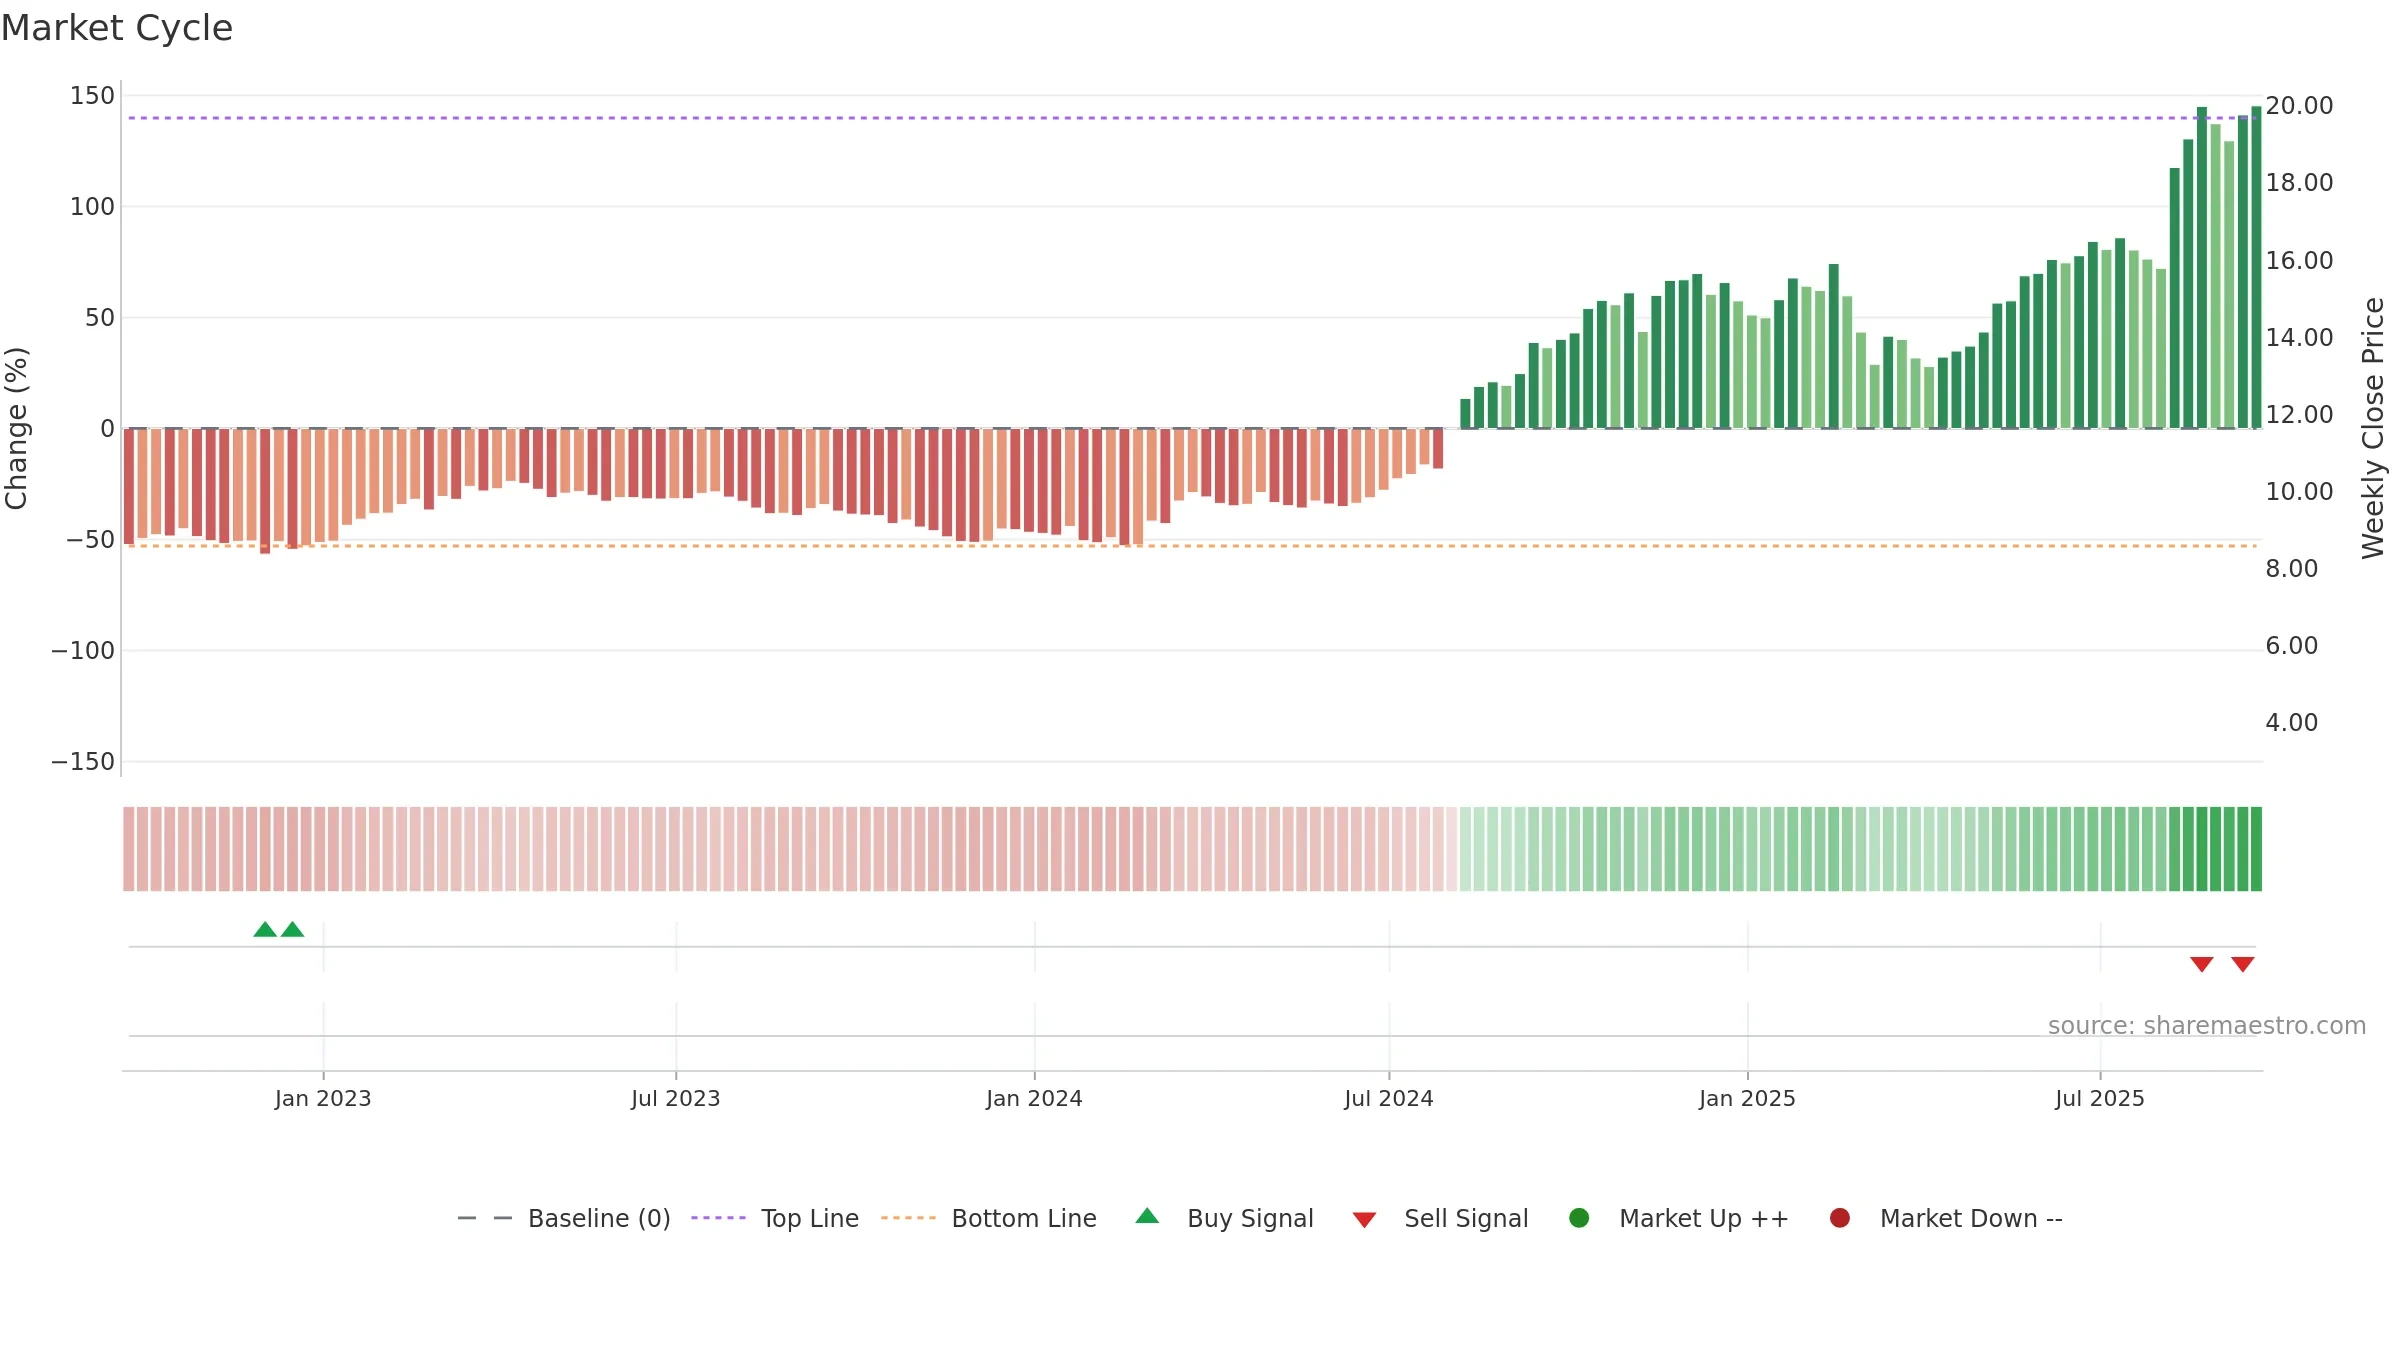Click the Weekly Close Price axis title
Screen dimensions: 2400x1350
point(2373,428)
